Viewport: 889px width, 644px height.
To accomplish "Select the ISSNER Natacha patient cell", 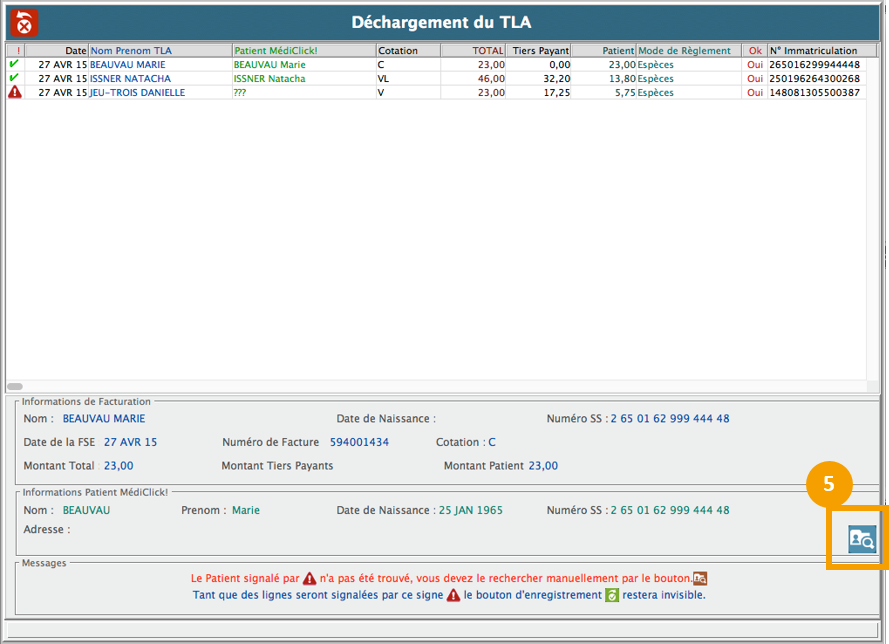I will pos(269,78).
